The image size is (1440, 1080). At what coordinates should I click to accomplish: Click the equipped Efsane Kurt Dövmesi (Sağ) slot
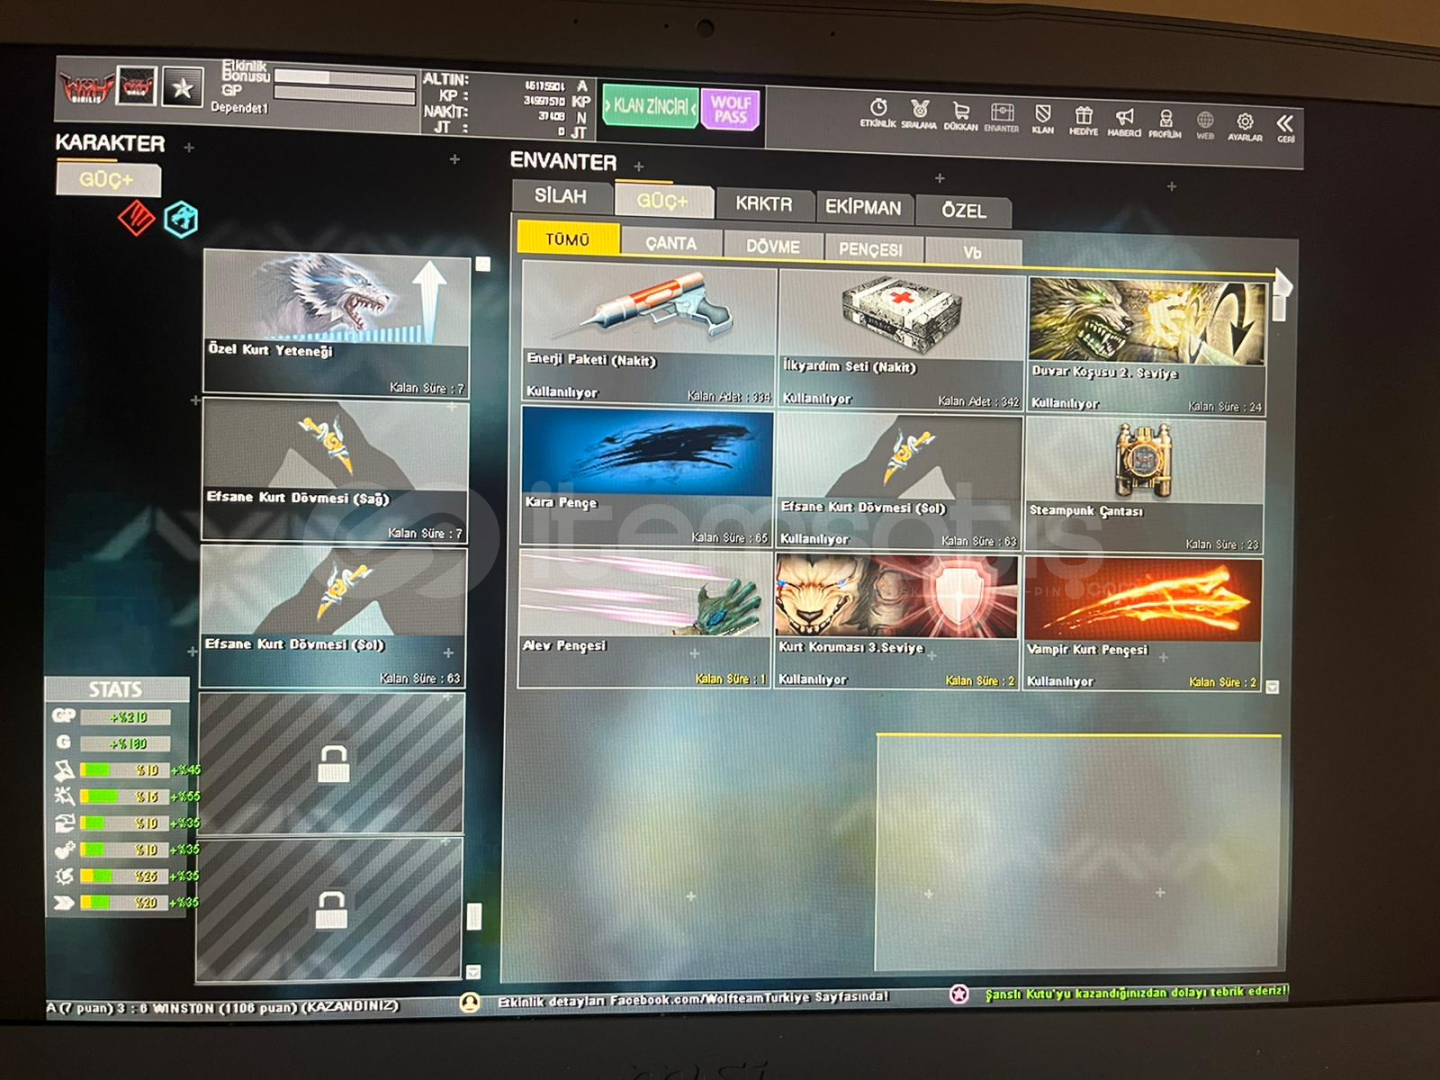[x=335, y=470]
